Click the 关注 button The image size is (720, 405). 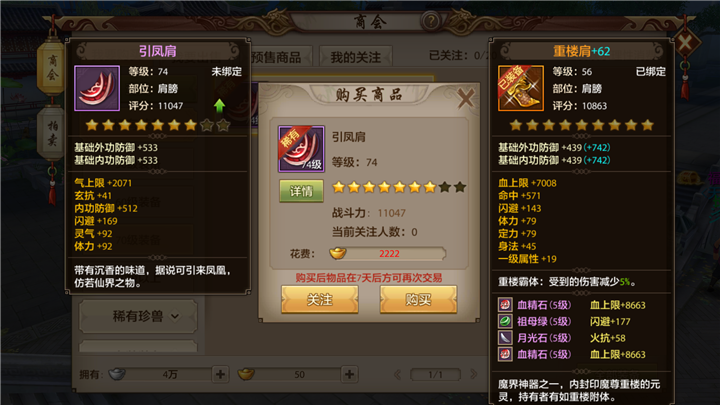click(x=320, y=299)
